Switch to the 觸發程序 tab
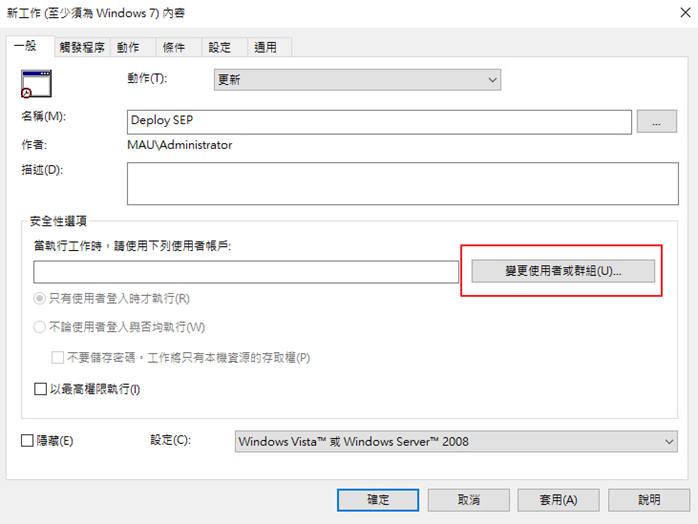698x524 pixels. (x=80, y=47)
